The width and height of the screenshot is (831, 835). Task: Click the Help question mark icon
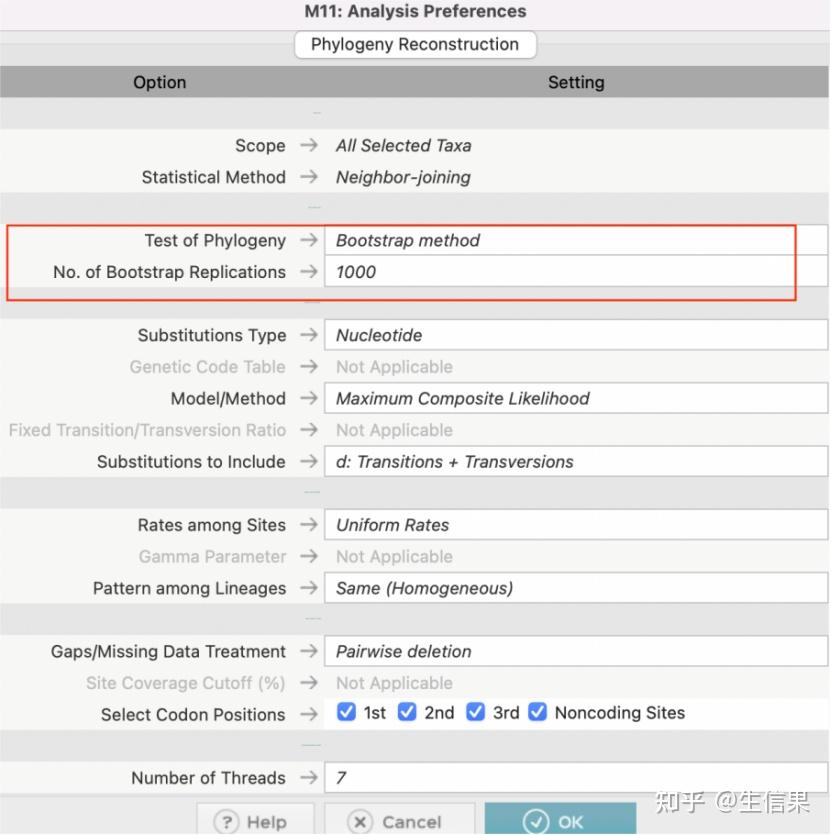pos(227,822)
